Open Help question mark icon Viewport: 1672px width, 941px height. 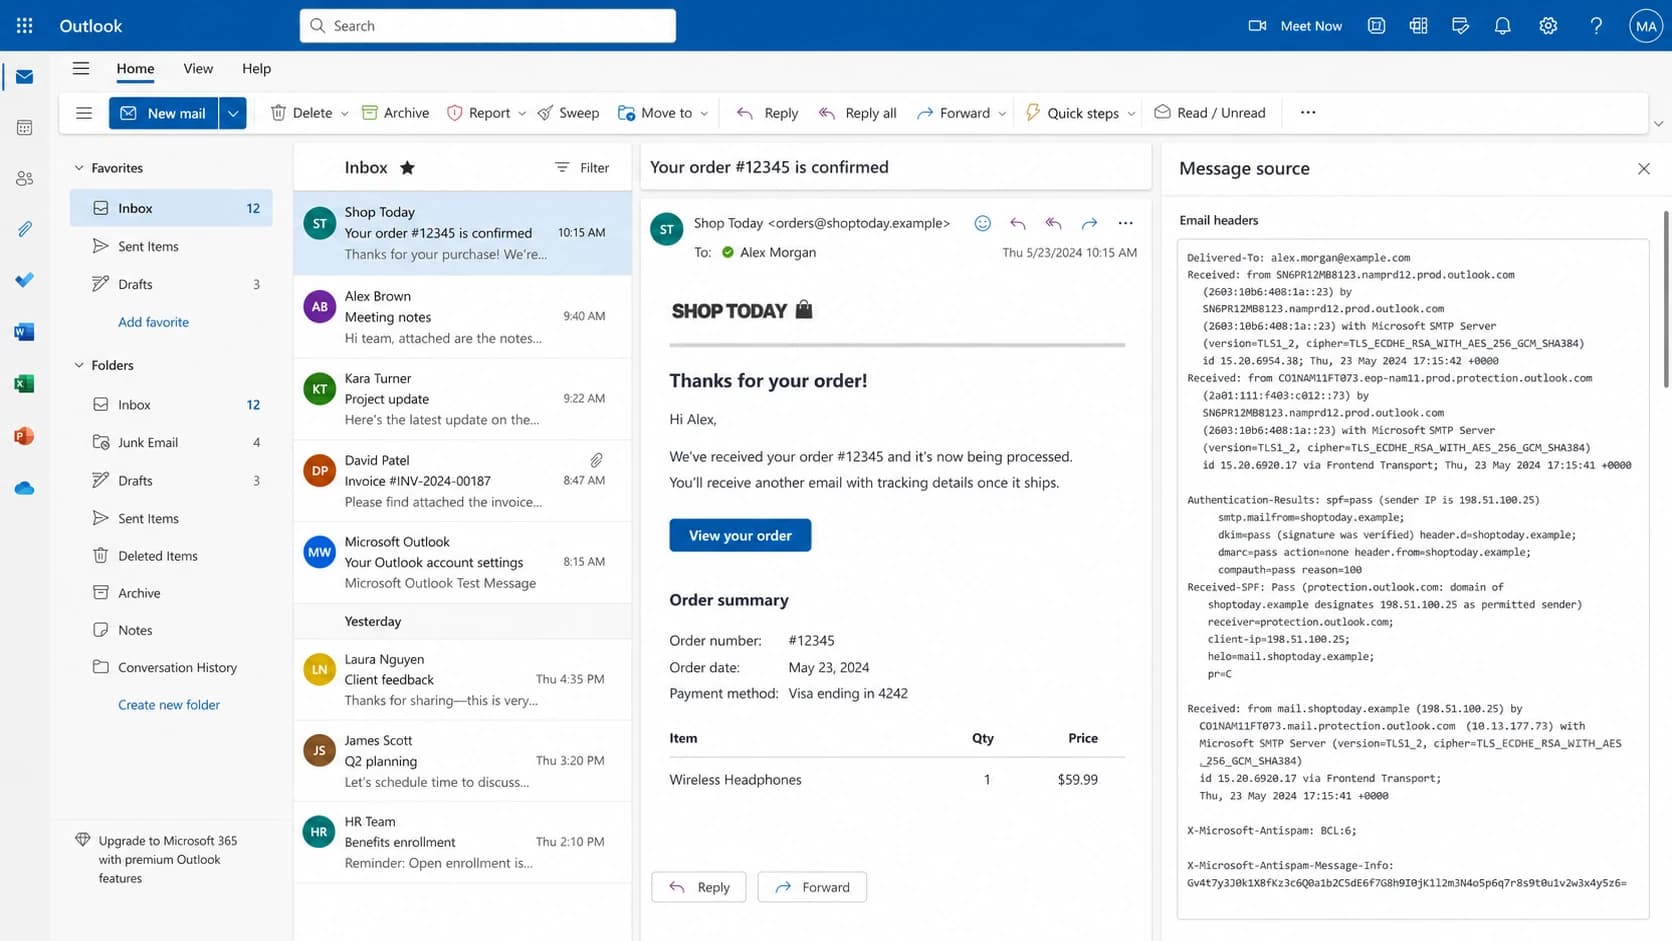tap(1596, 26)
